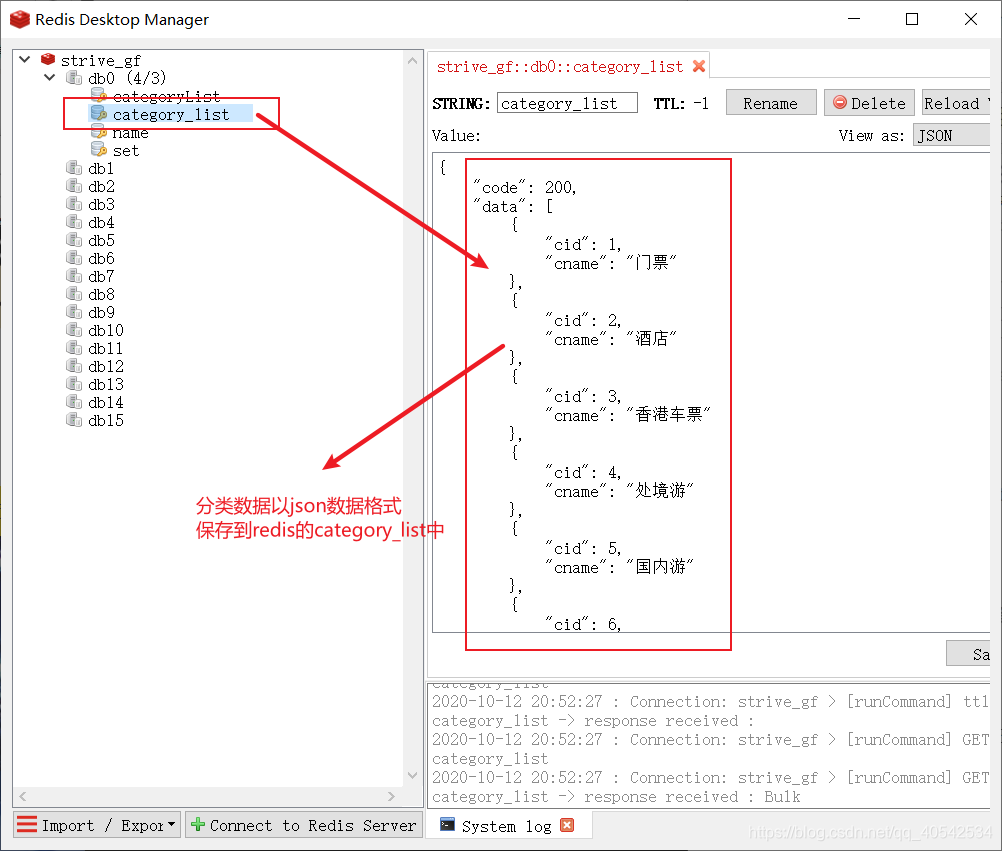Image resolution: width=1002 pixels, height=851 pixels.
Task: Select the db15 label in tree
Action: point(106,420)
